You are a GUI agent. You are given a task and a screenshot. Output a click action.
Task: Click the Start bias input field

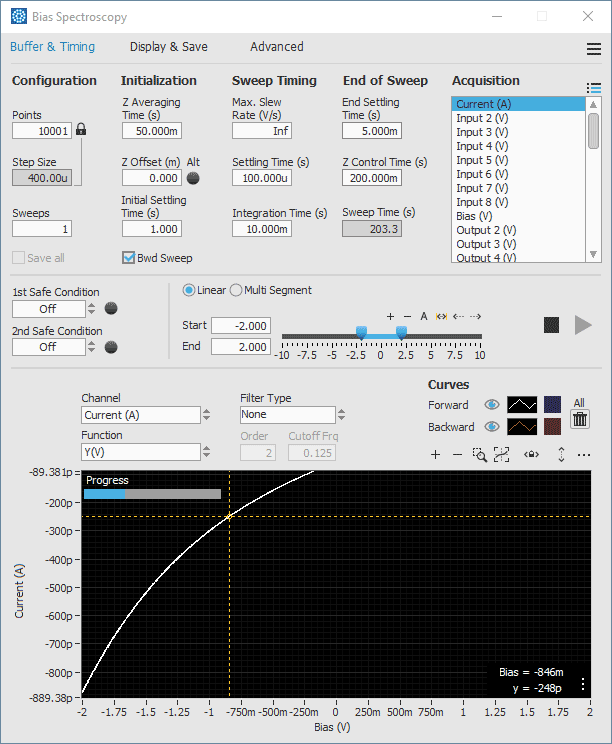[x=241, y=326]
